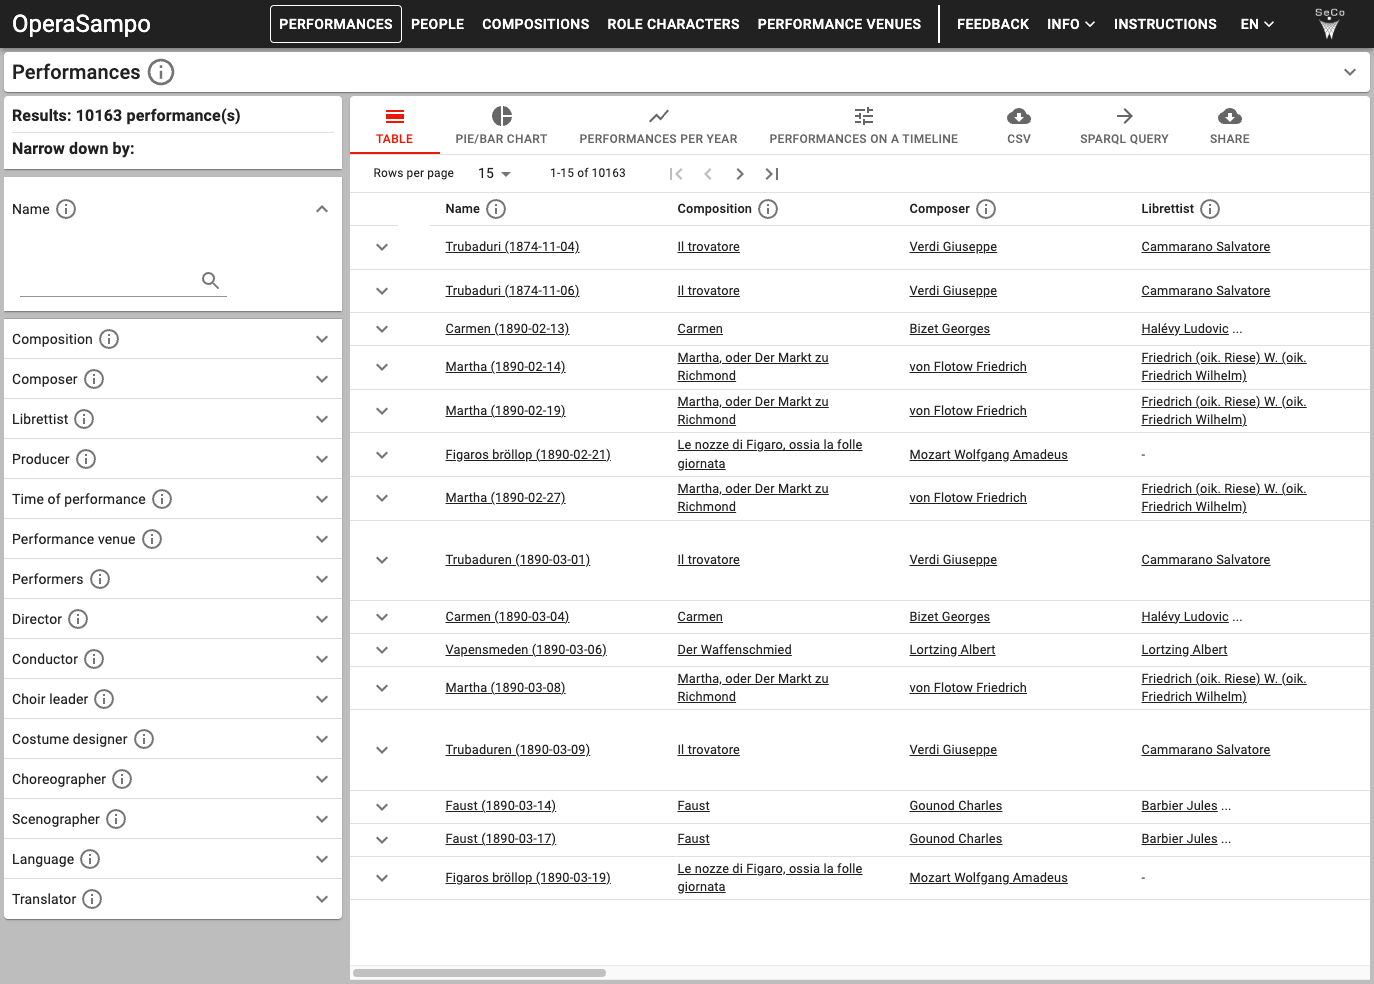The image size is (1374, 984).
Task: Open composer link Mozart Wolfgang Amadeus for 1890-03-19
Action: [x=988, y=878]
